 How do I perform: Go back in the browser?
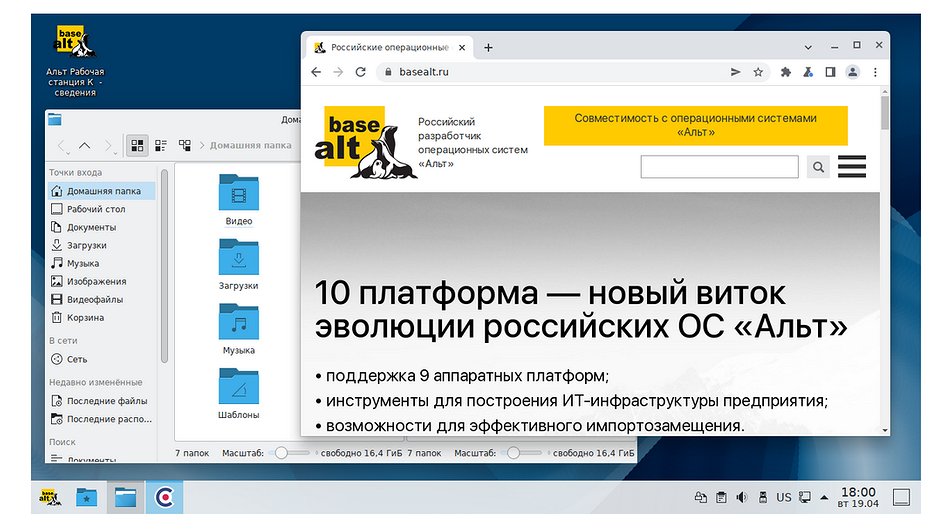pos(316,72)
